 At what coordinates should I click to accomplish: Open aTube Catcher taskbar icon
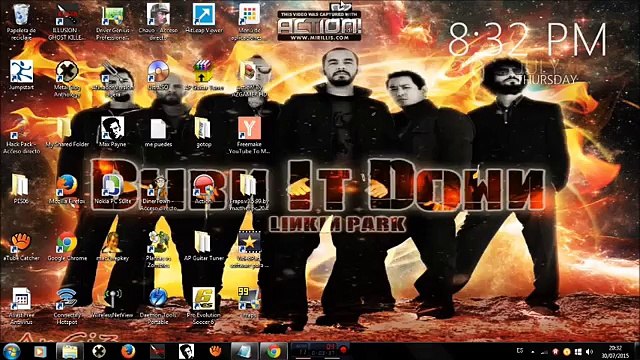click(215, 351)
